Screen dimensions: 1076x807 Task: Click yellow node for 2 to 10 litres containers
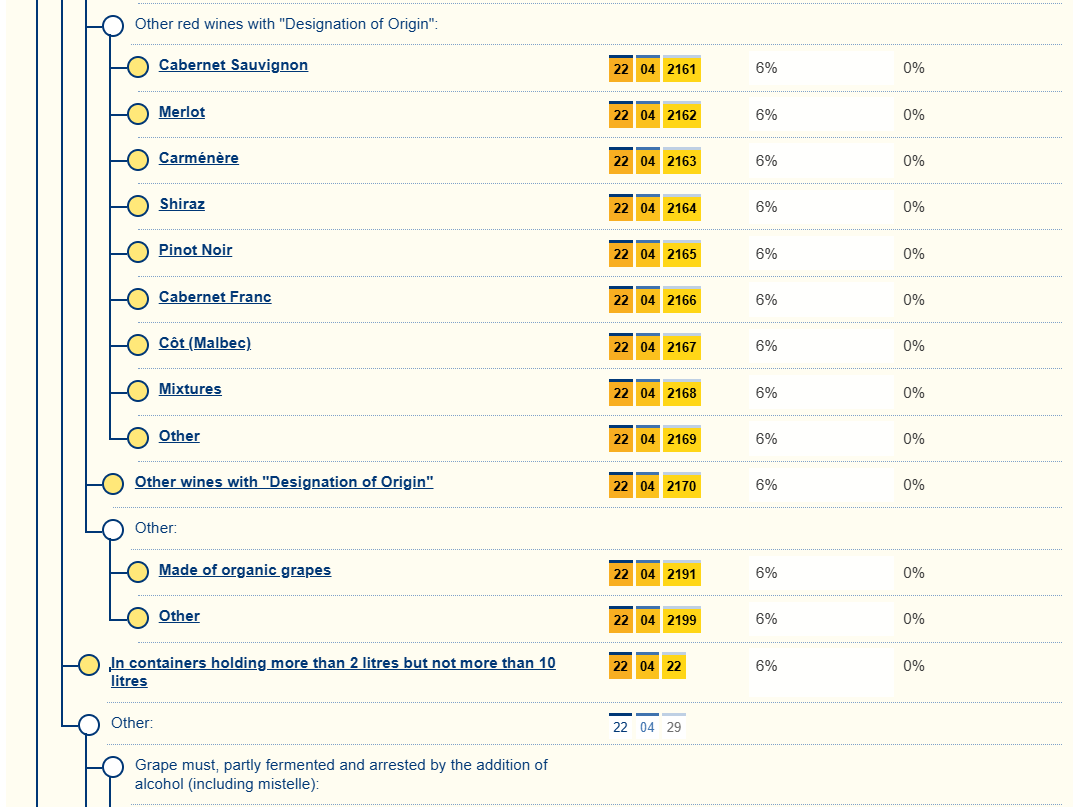pos(89,665)
